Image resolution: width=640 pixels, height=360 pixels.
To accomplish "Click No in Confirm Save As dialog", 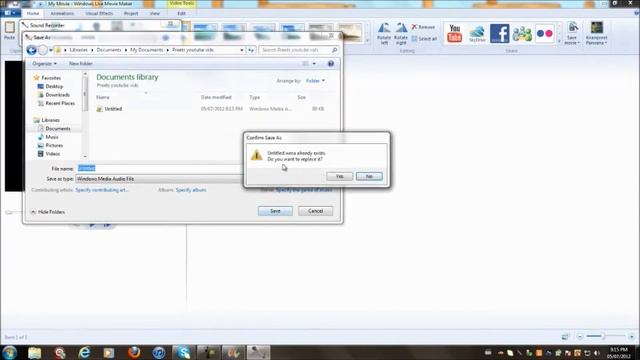I will [369, 176].
